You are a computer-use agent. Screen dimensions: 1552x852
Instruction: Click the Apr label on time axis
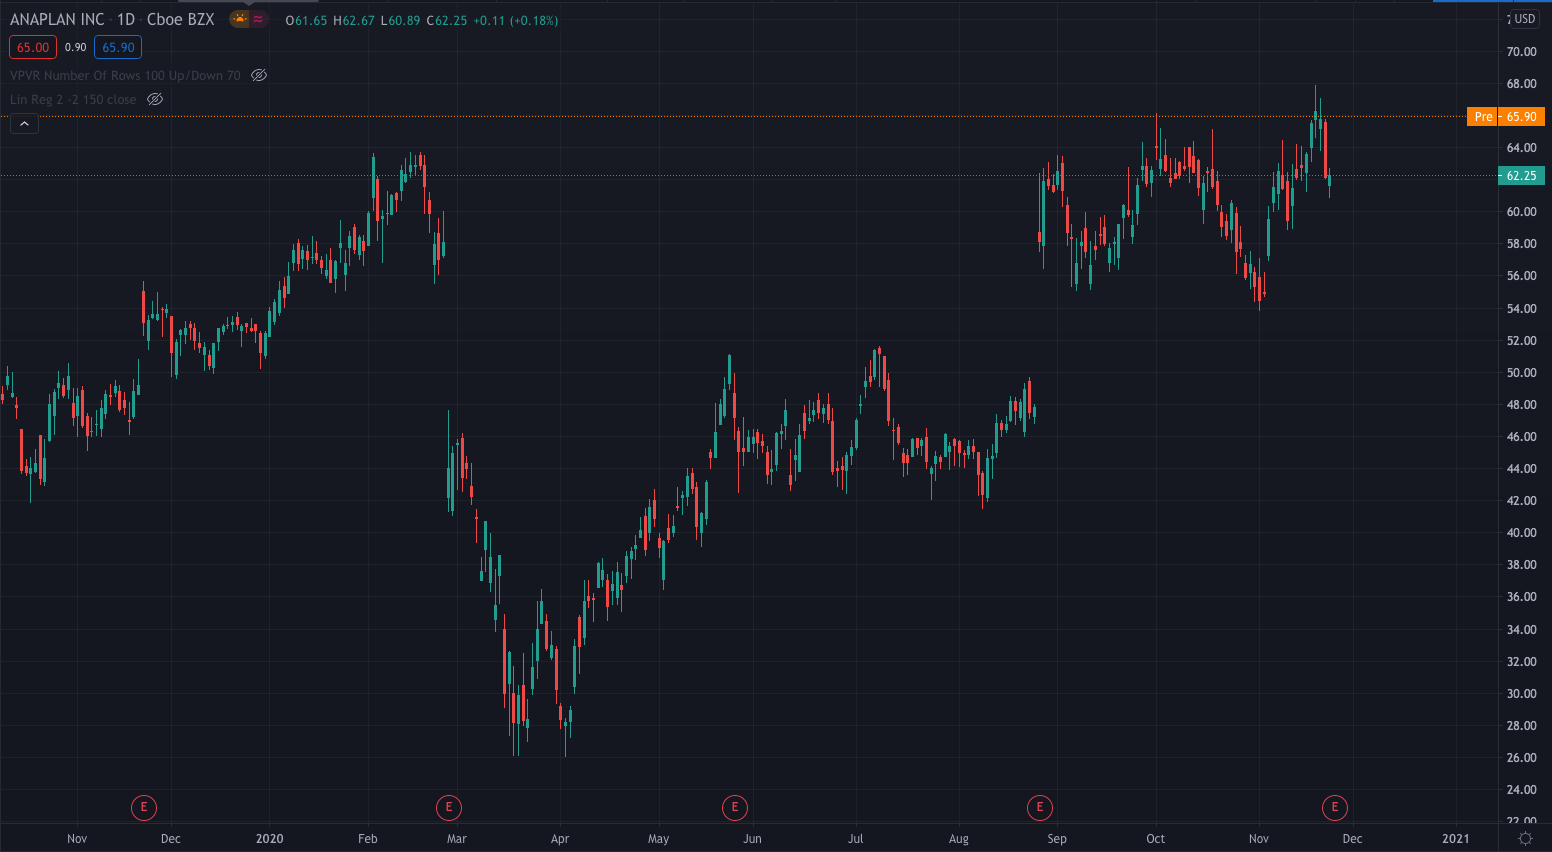(560, 838)
